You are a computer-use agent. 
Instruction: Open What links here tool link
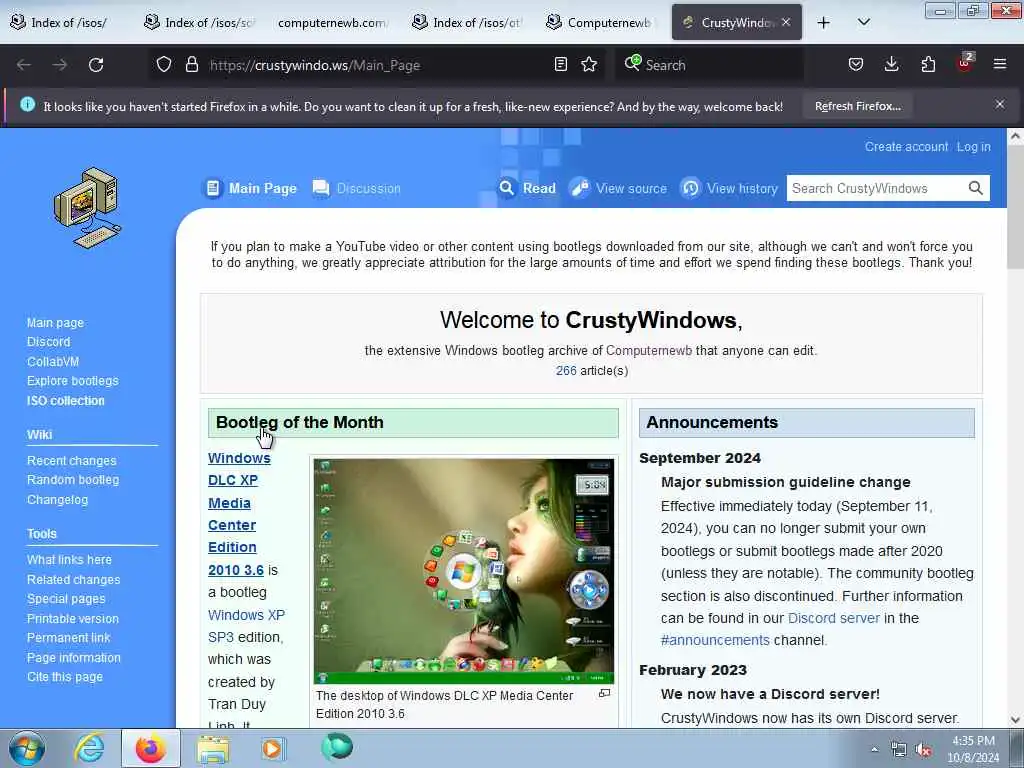point(69,560)
